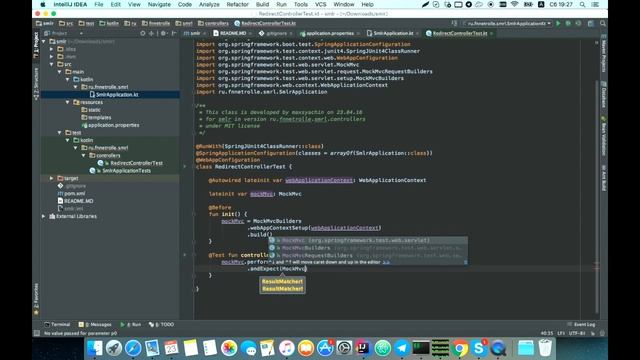Viewport: 640px width, 360px height.
Task: Open the VCS menu
Action: (320, 4)
